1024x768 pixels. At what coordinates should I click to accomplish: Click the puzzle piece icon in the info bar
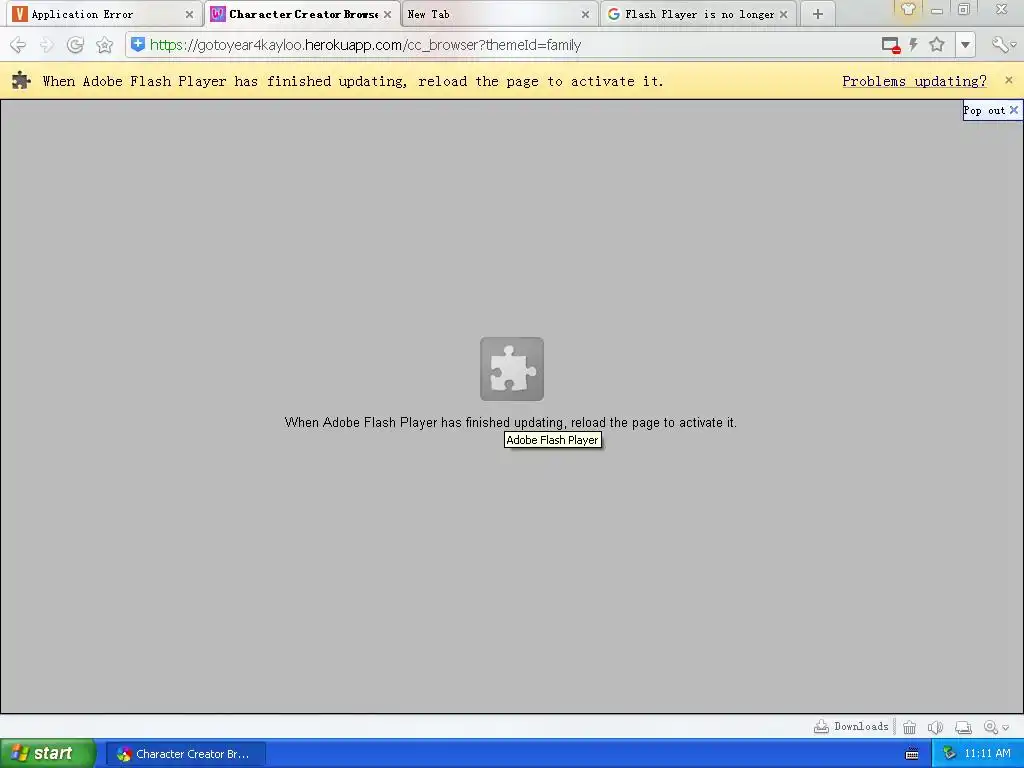tap(21, 80)
